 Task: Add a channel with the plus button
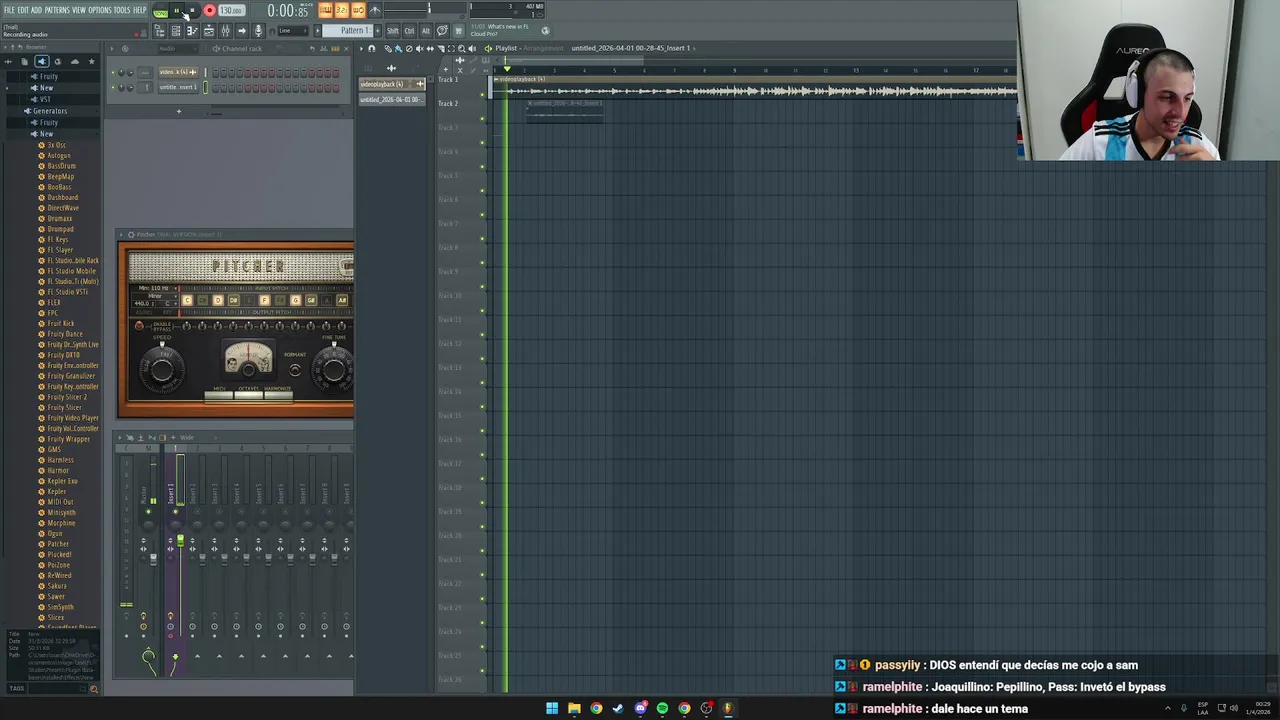(179, 111)
